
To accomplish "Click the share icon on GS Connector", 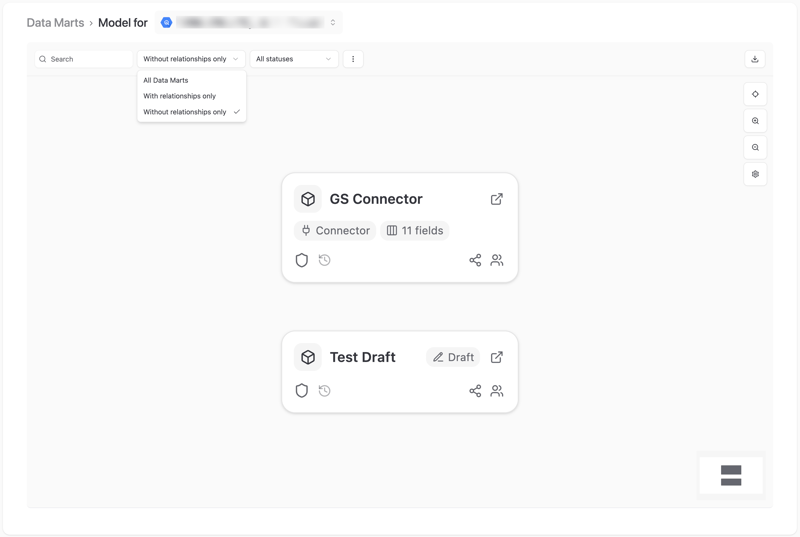I will tap(475, 260).
